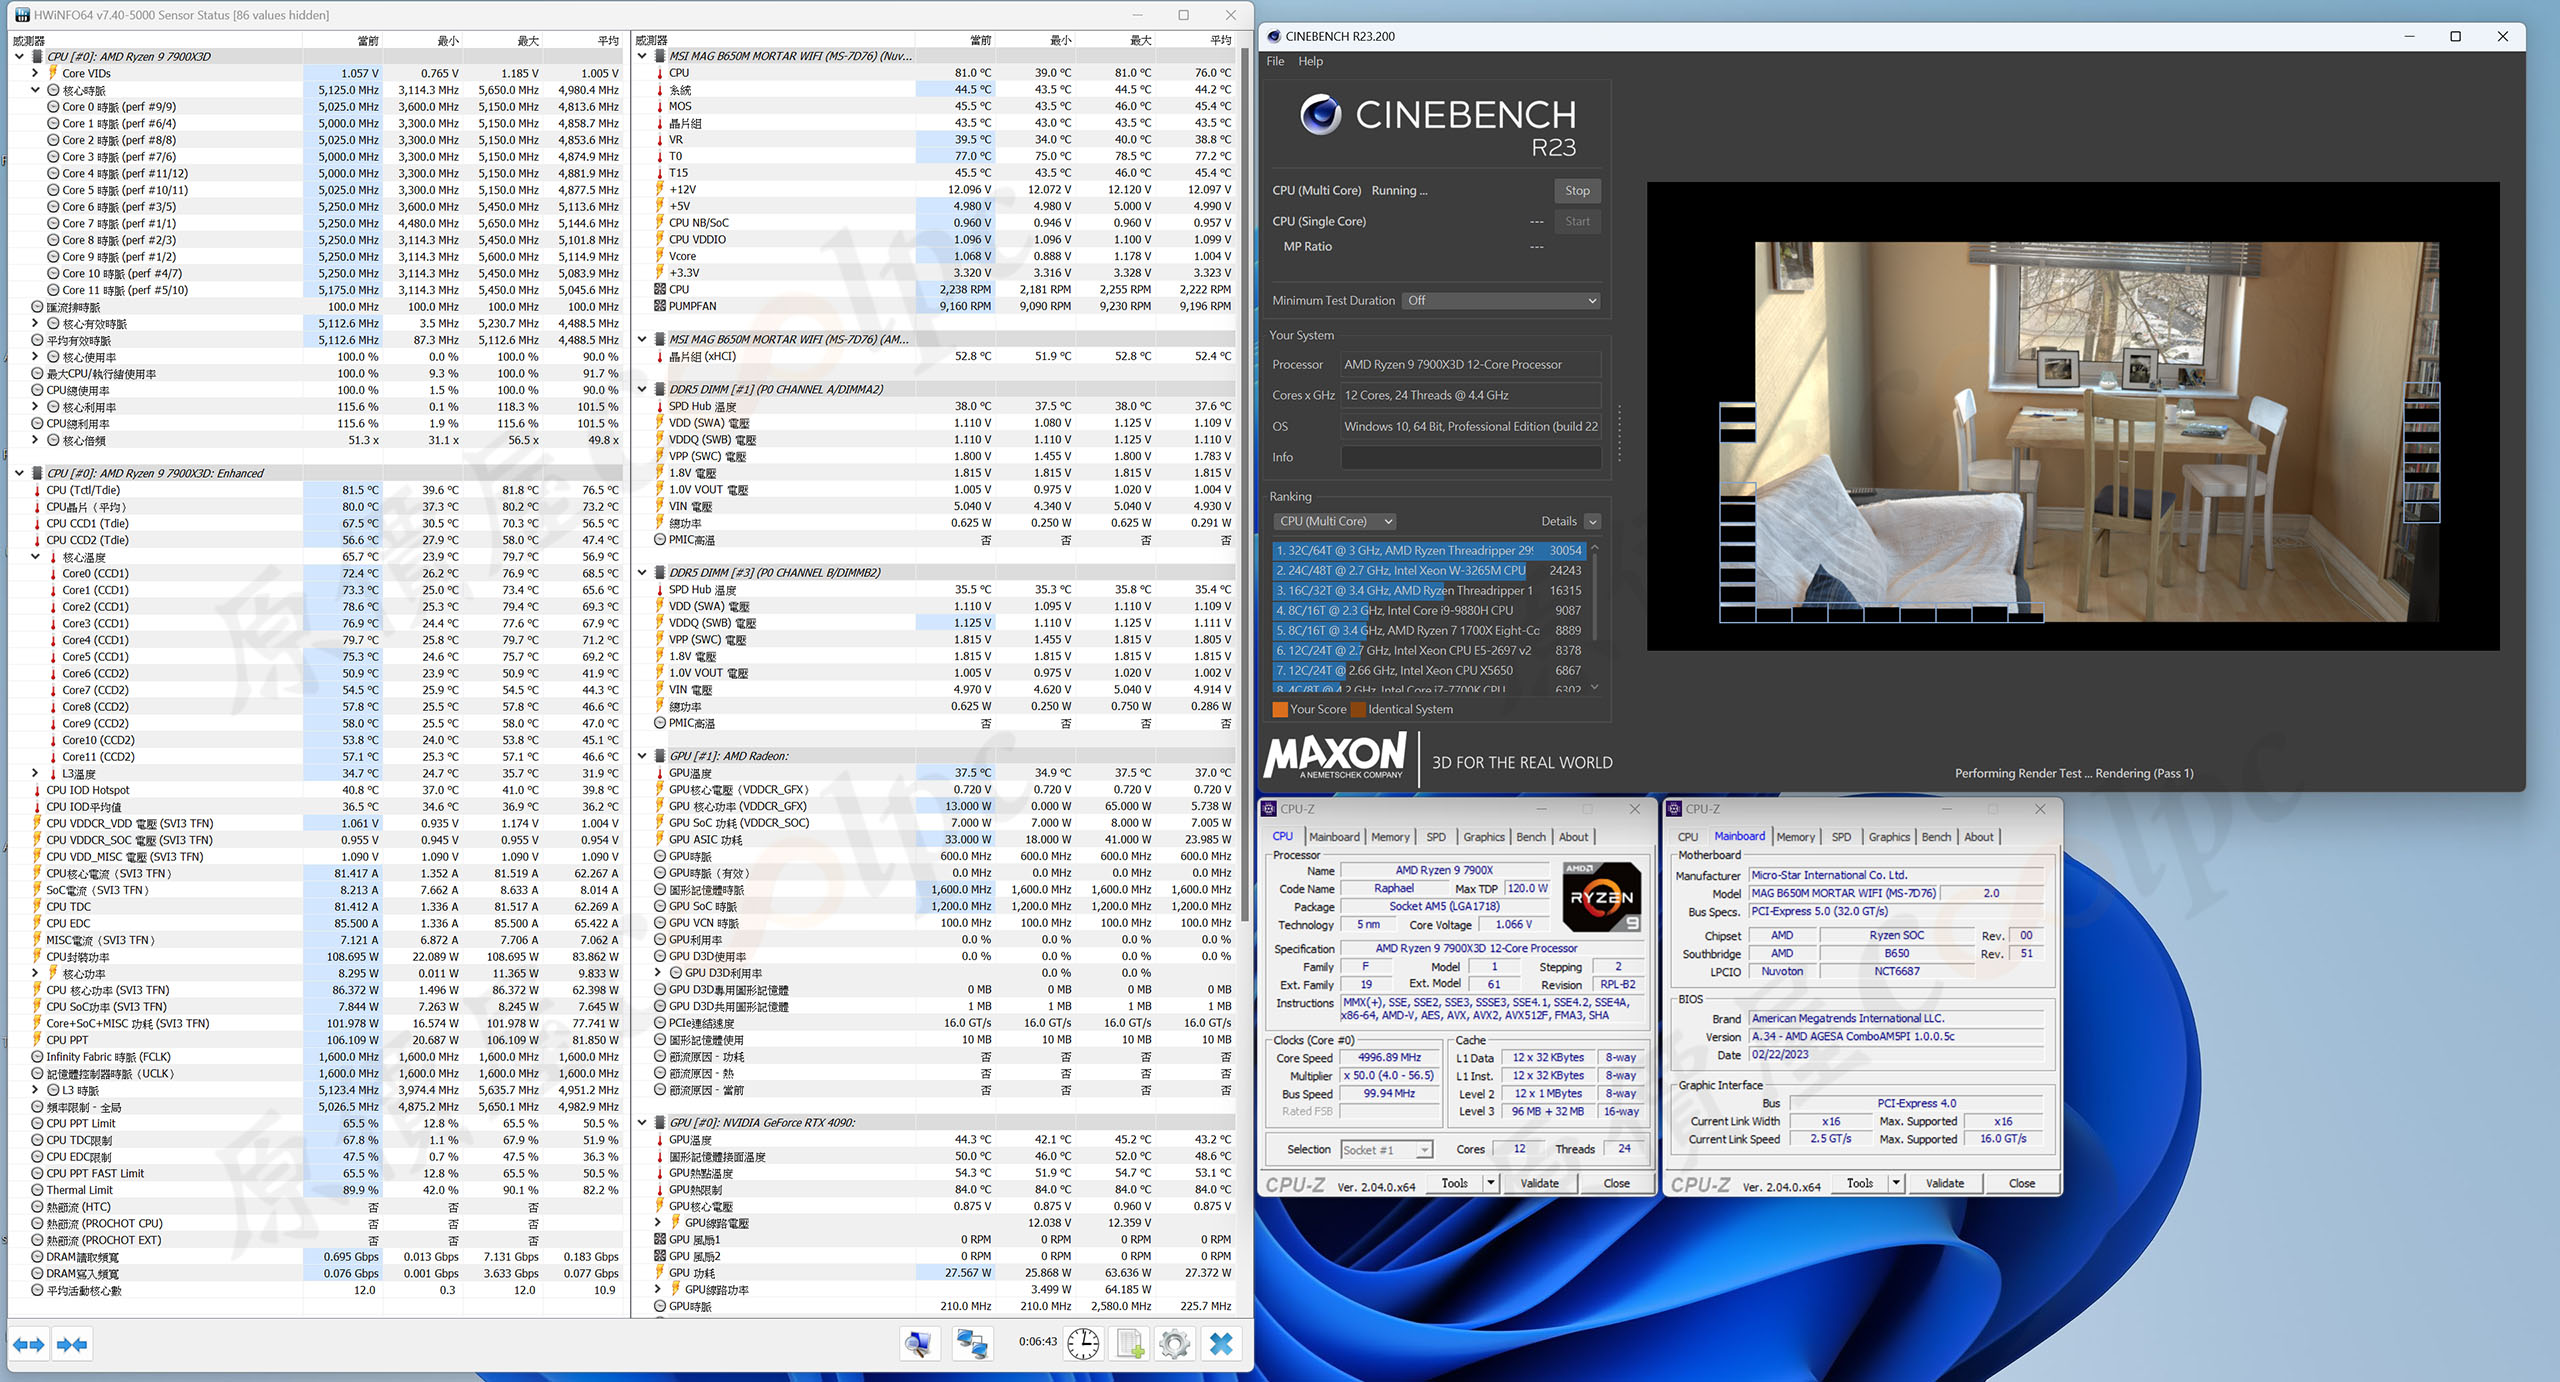Collapse the 核心時脈 tree node

point(35,90)
